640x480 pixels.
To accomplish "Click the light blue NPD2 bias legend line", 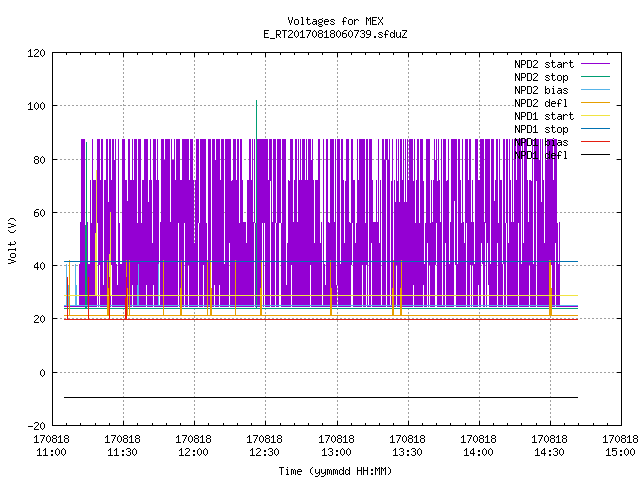I will pyautogui.click(x=595, y=90).
